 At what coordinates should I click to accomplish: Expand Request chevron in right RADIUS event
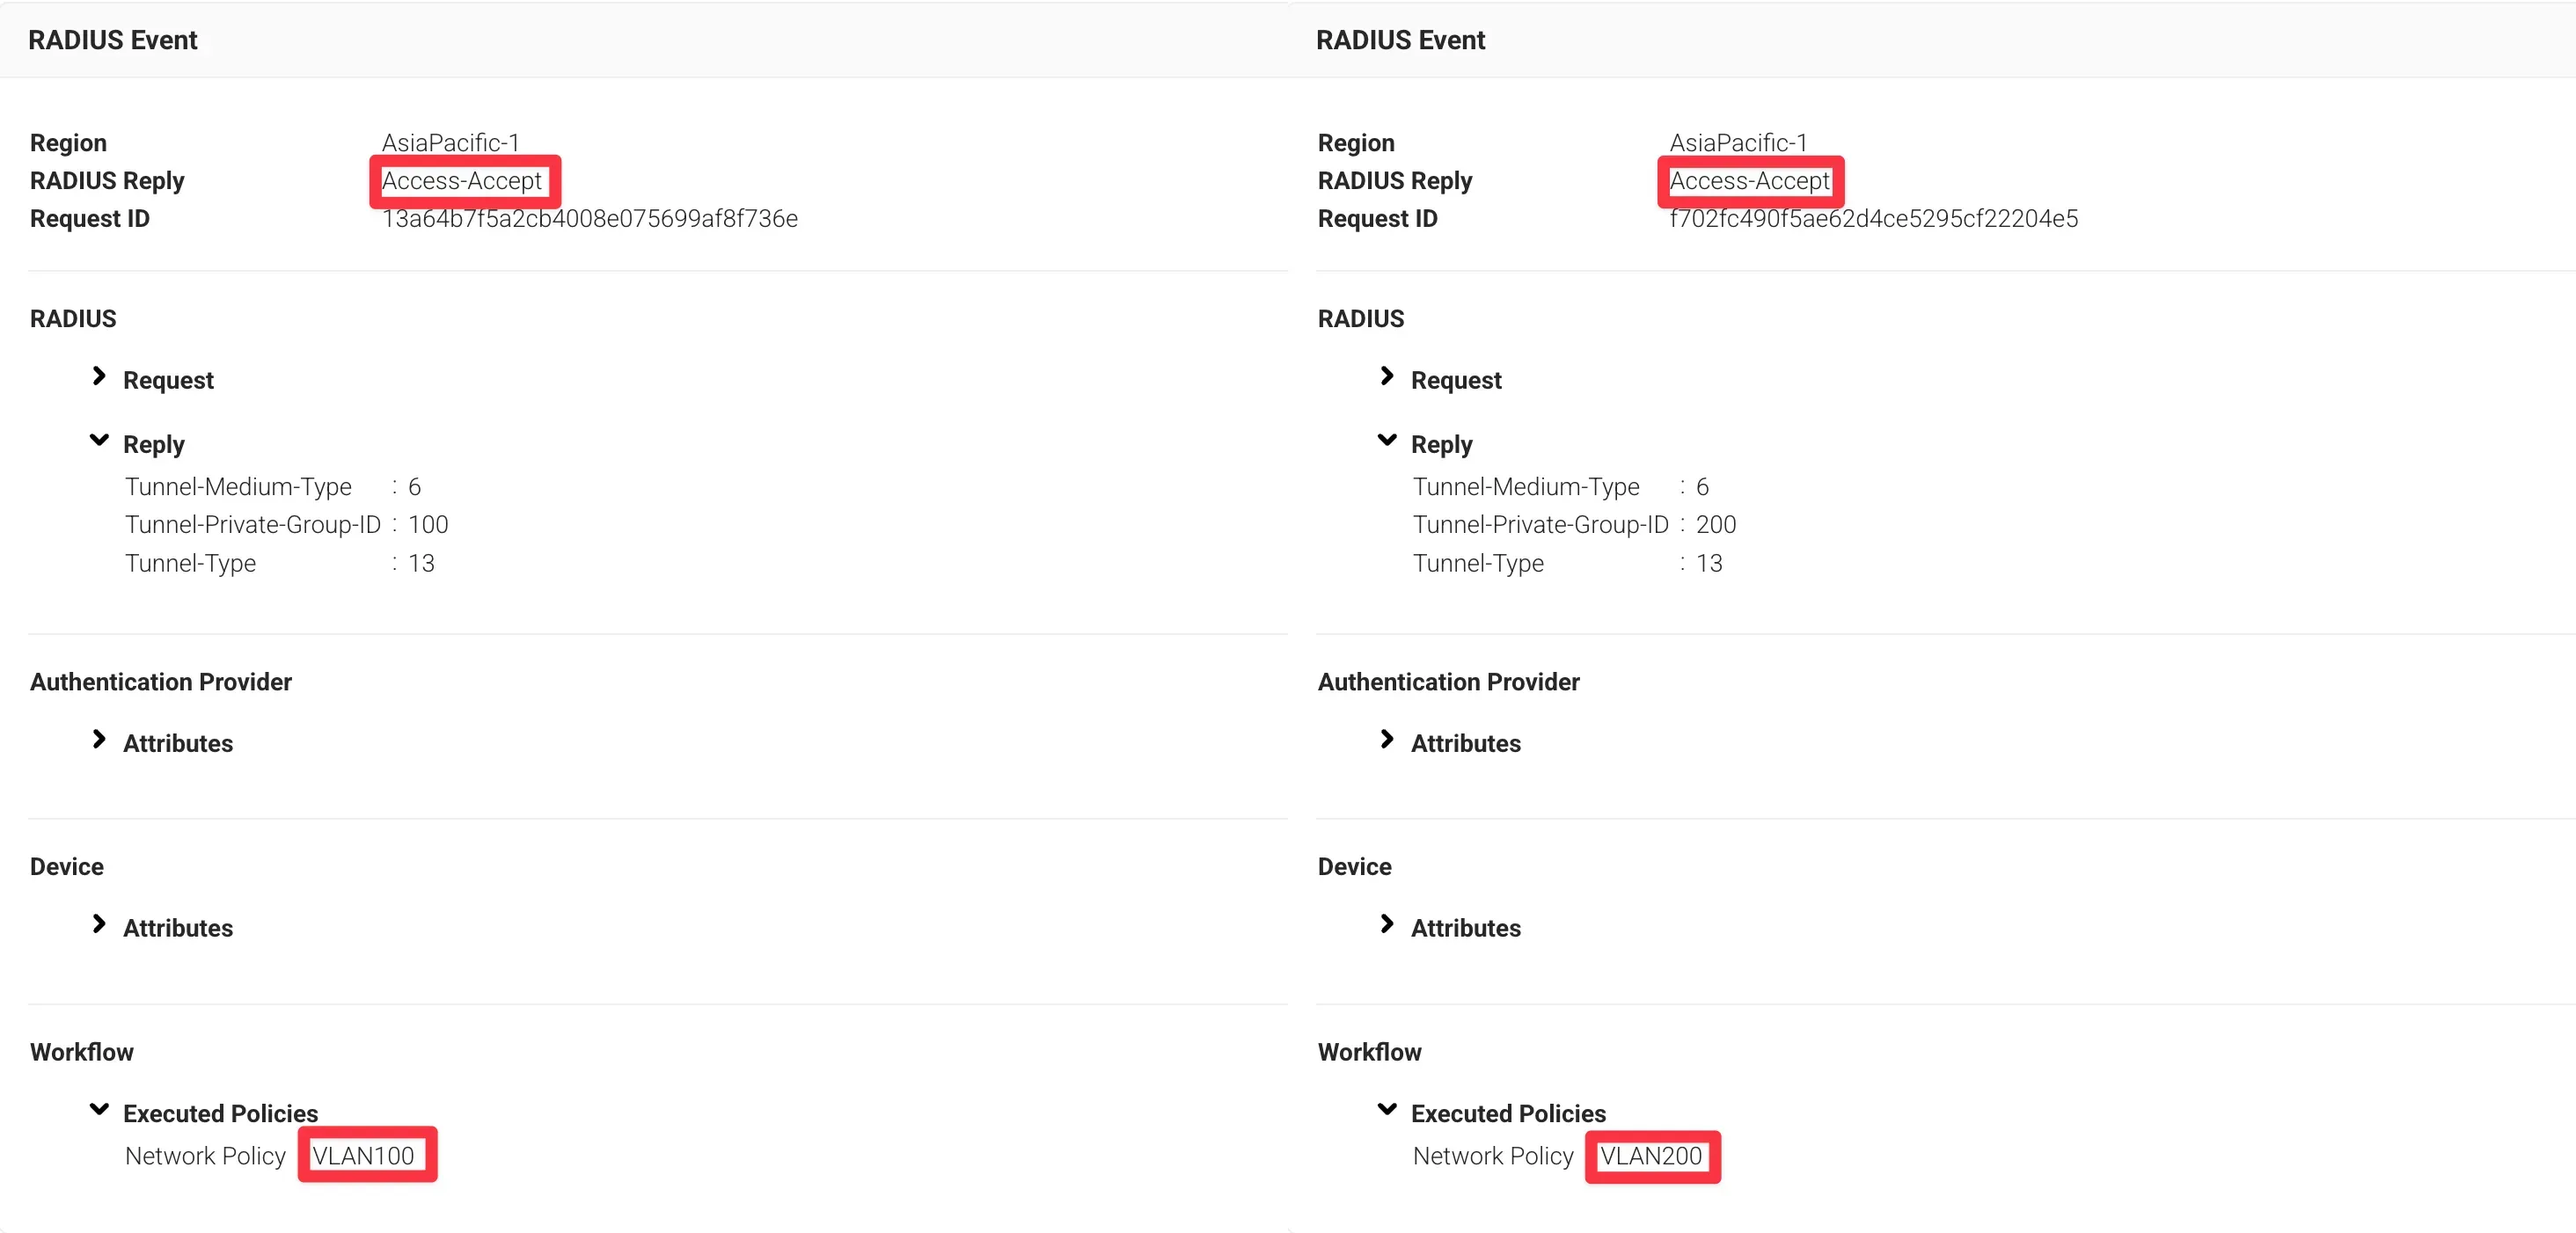(x=1387, y=377)
